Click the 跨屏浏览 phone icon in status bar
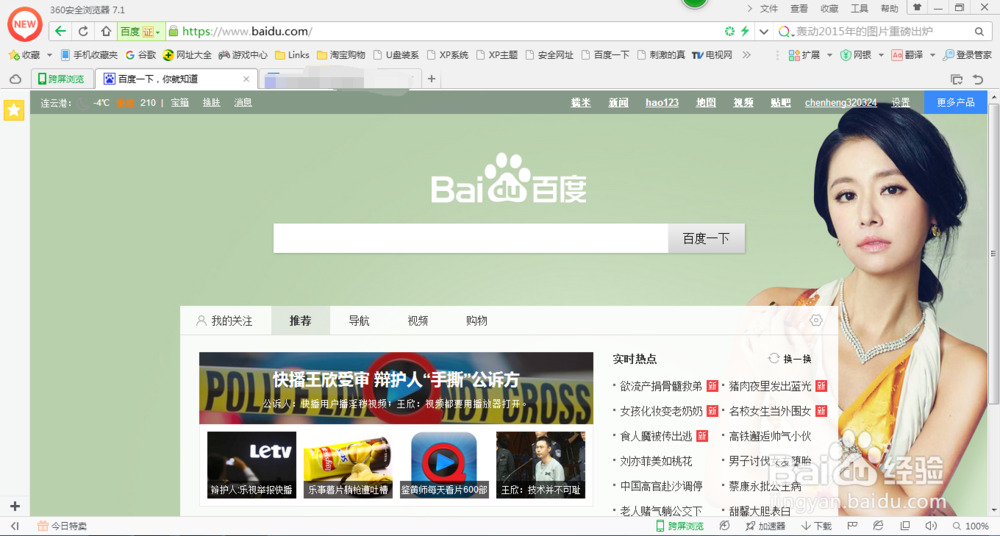 coord(661,526)
